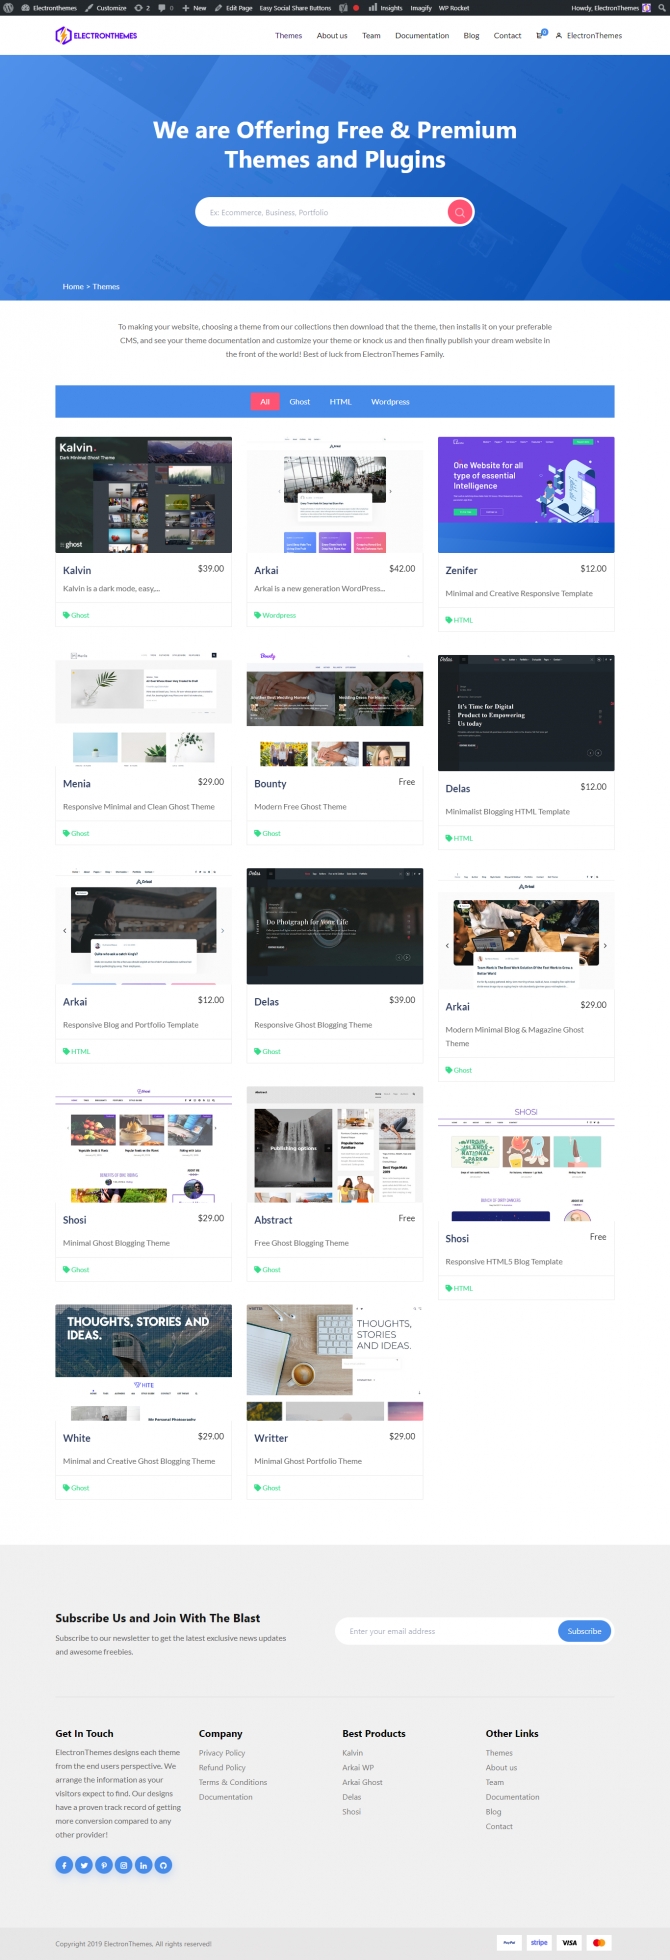The width and height of the screenshot is (670, 1960).
Task: Click the ElectronThemes logo in header
Action: pyautogui.click(x=96, y=36)
